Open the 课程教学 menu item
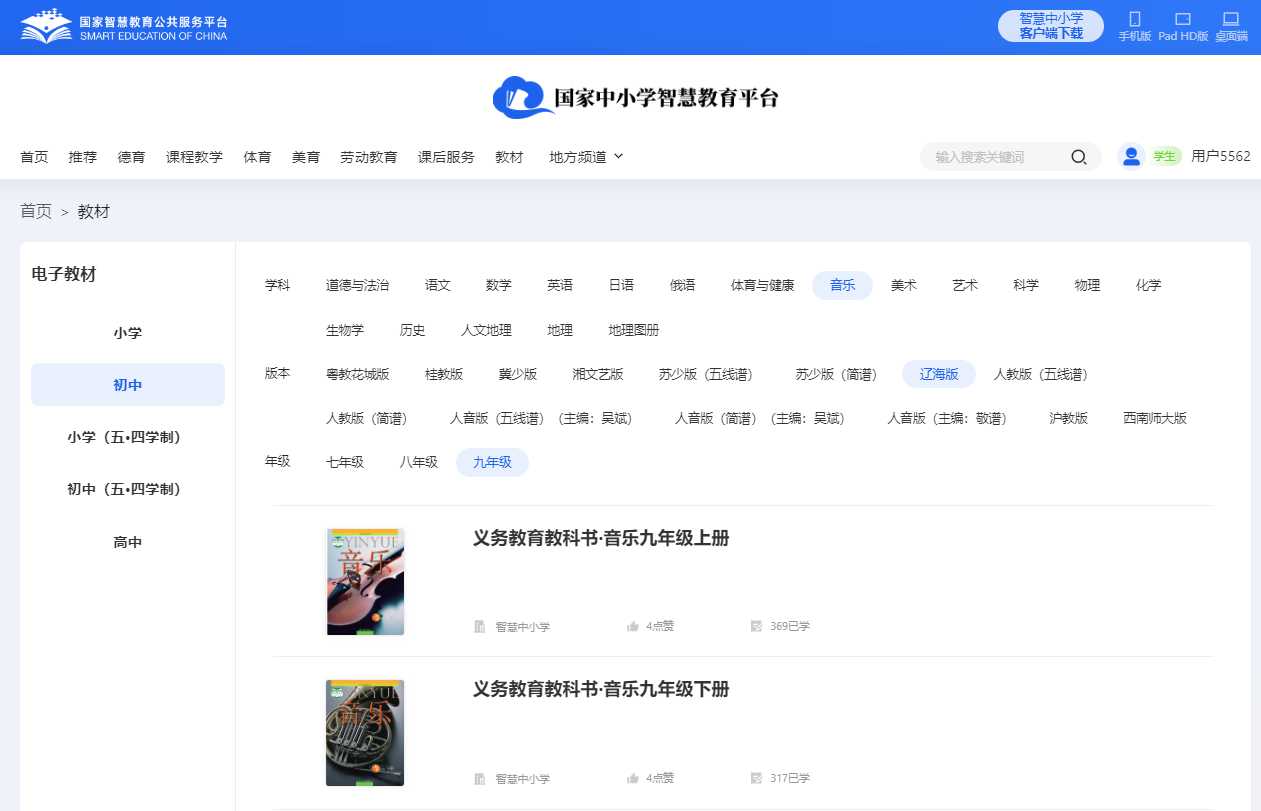The image size is (1261, 811). (194, 157)
